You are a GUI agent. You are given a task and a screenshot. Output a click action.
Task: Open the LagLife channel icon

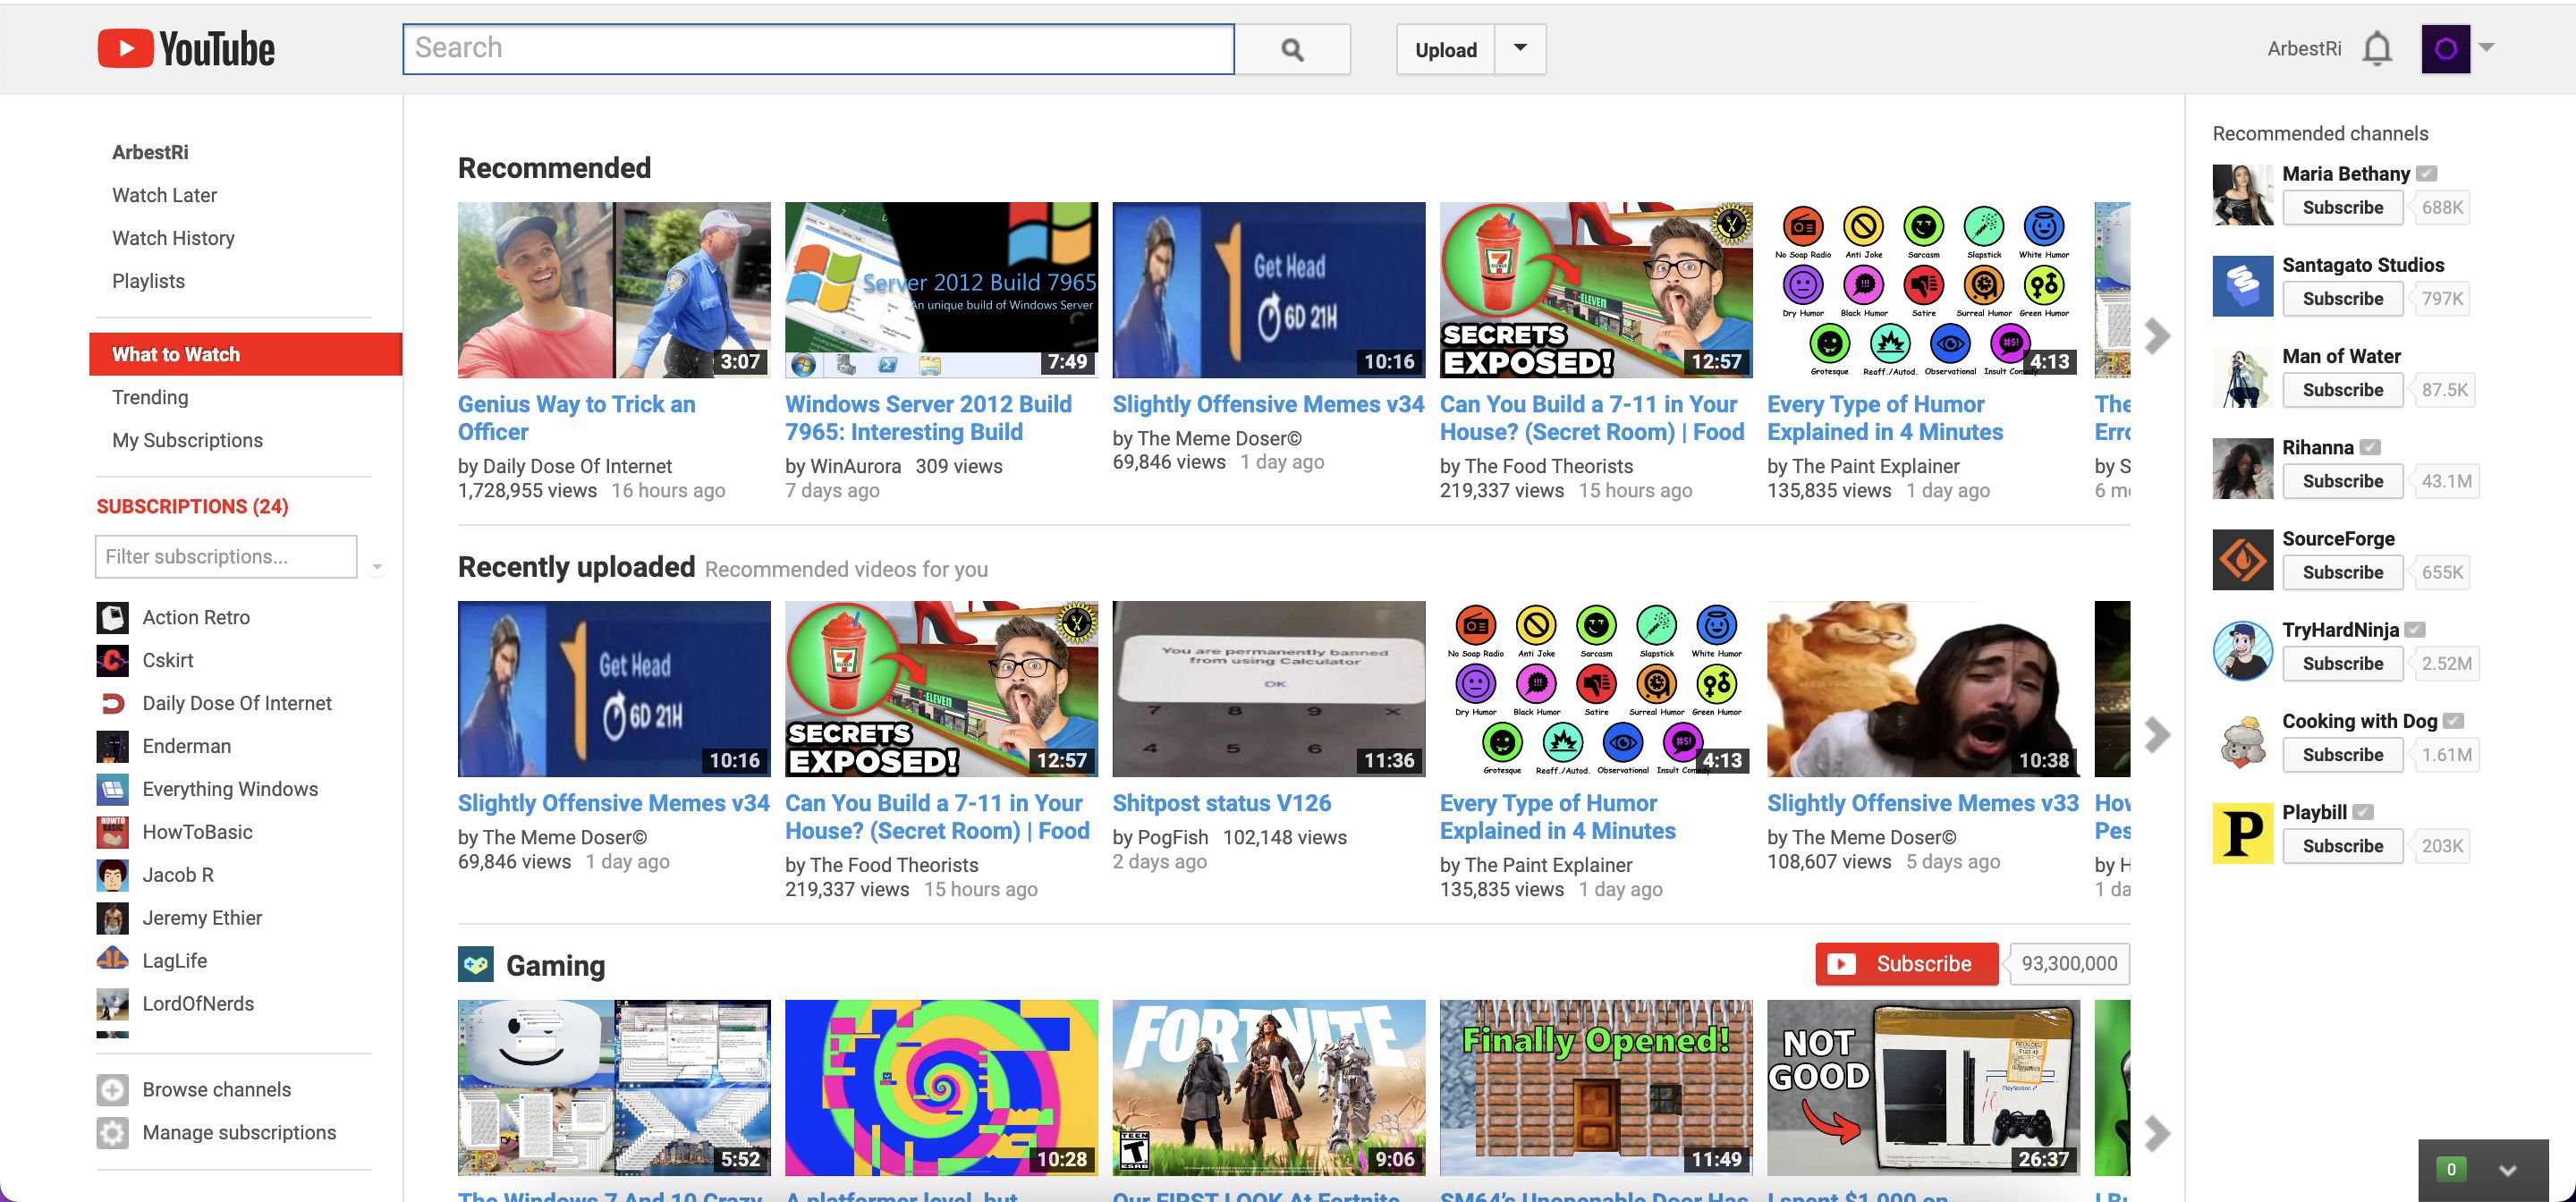112,961
